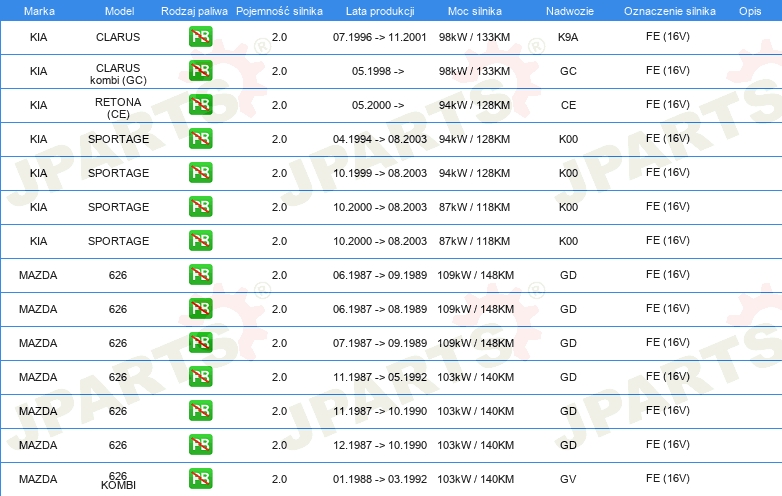Click the GV body code cell
This screenshot has width=782, height=496.
[x=568, y=479]
